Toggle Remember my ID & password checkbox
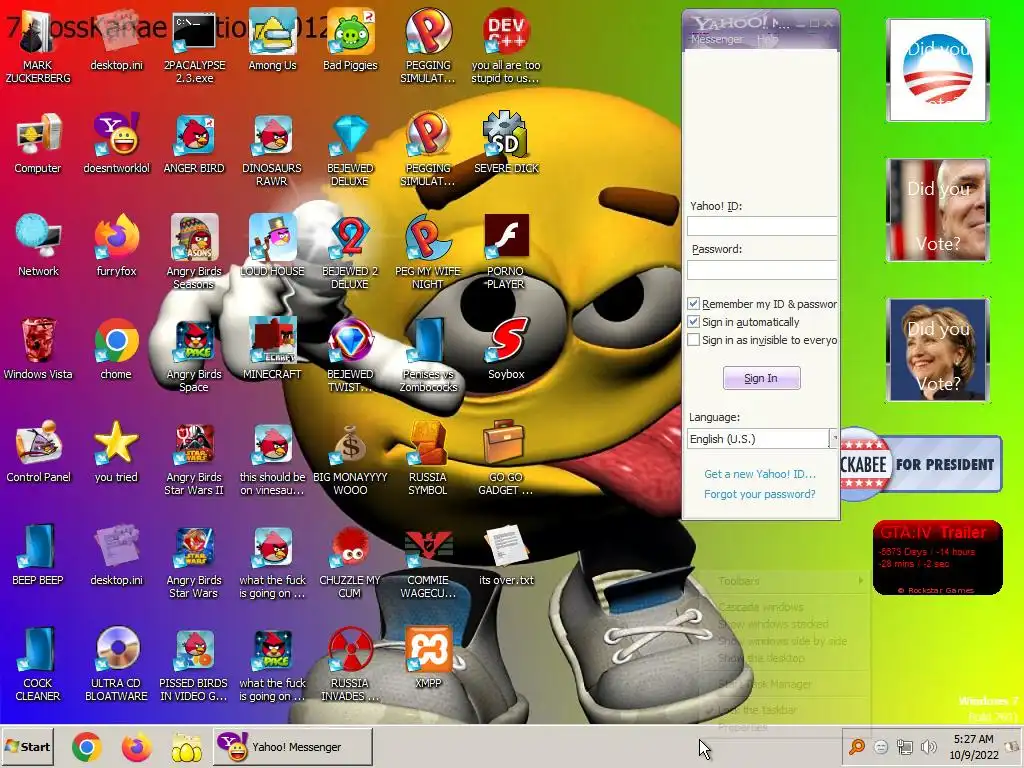 click(694, 304)
